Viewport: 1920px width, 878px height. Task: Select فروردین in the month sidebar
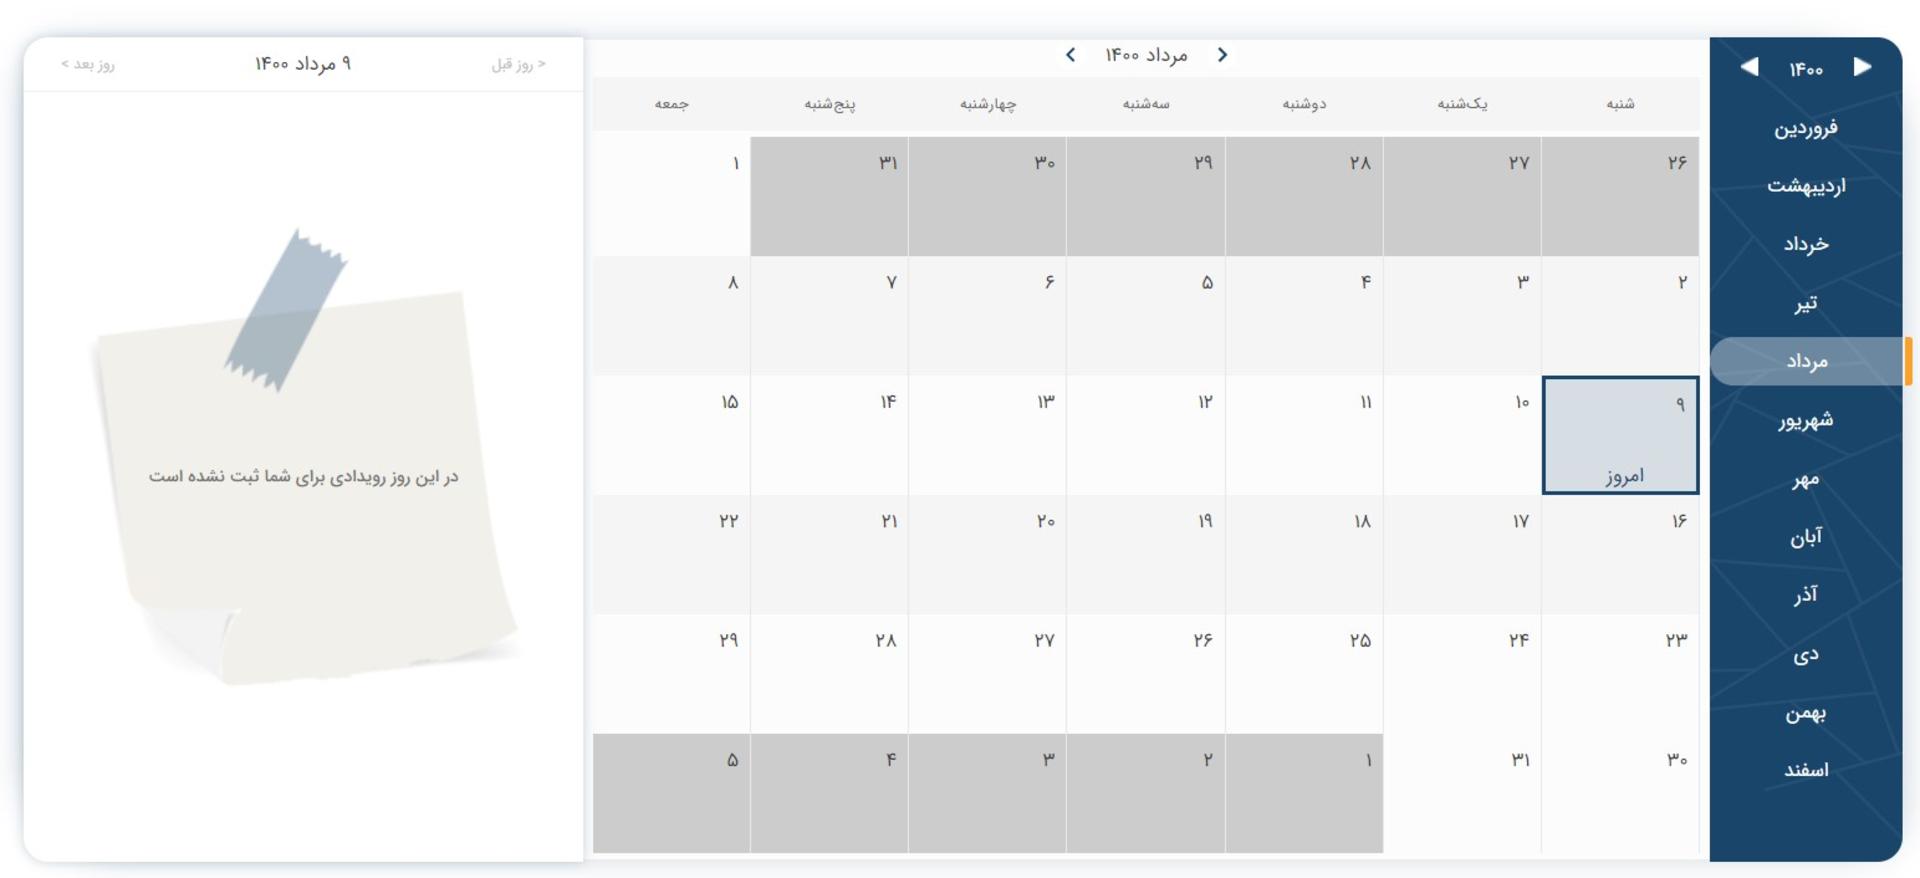coord(1806,128)
